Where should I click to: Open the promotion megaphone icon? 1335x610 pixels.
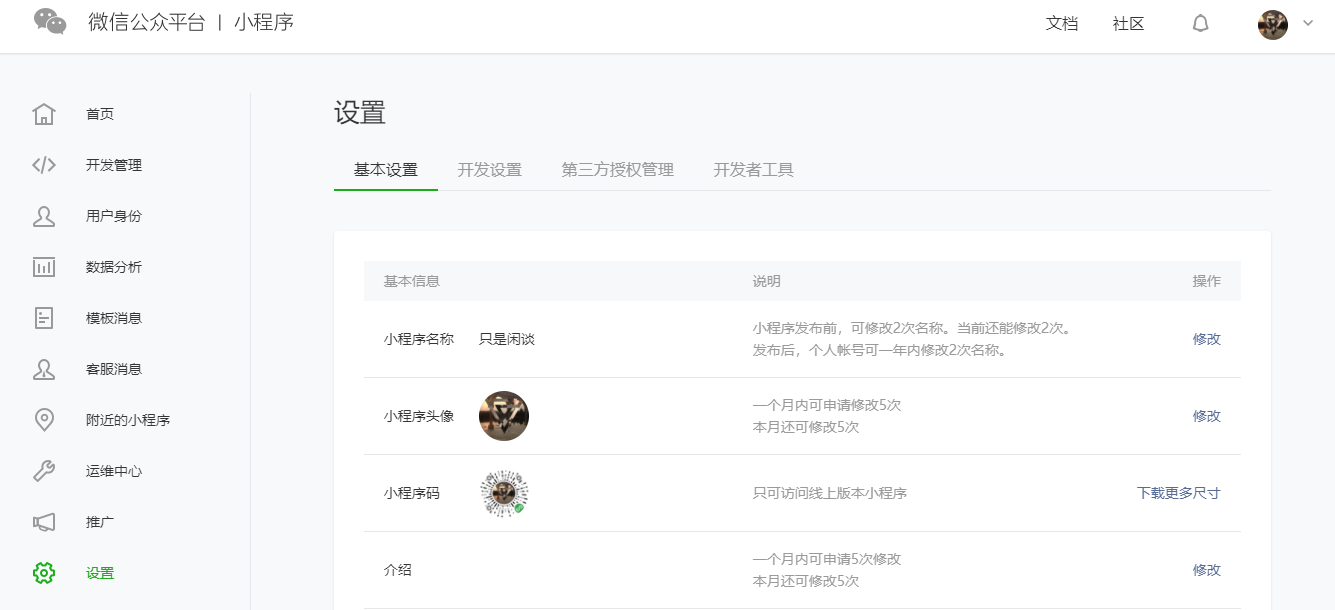[x=44, y=522]
